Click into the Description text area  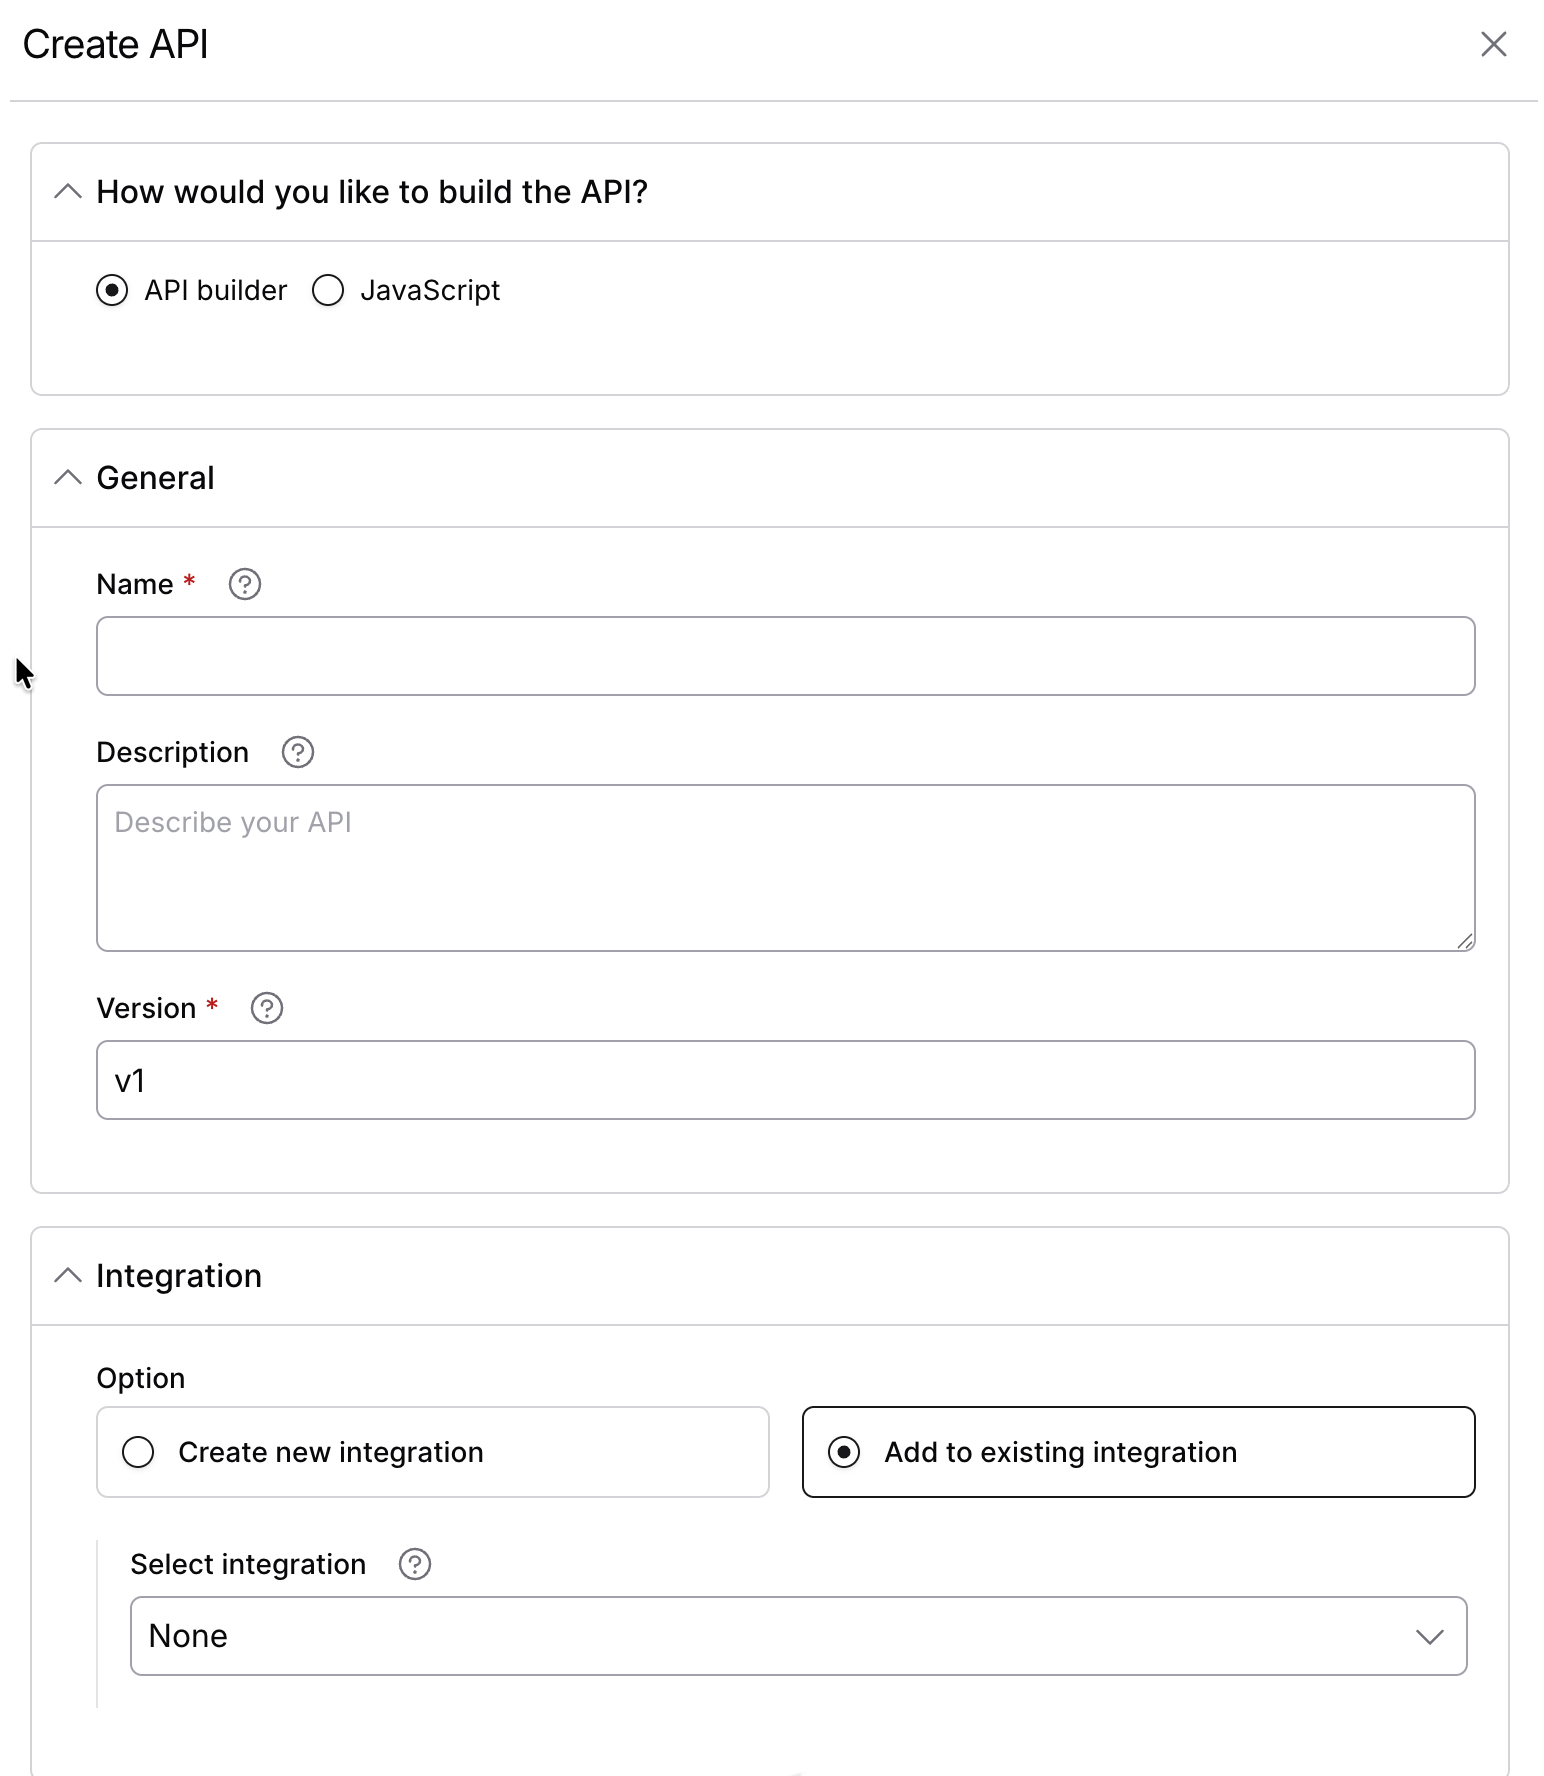tap(786, 868)
